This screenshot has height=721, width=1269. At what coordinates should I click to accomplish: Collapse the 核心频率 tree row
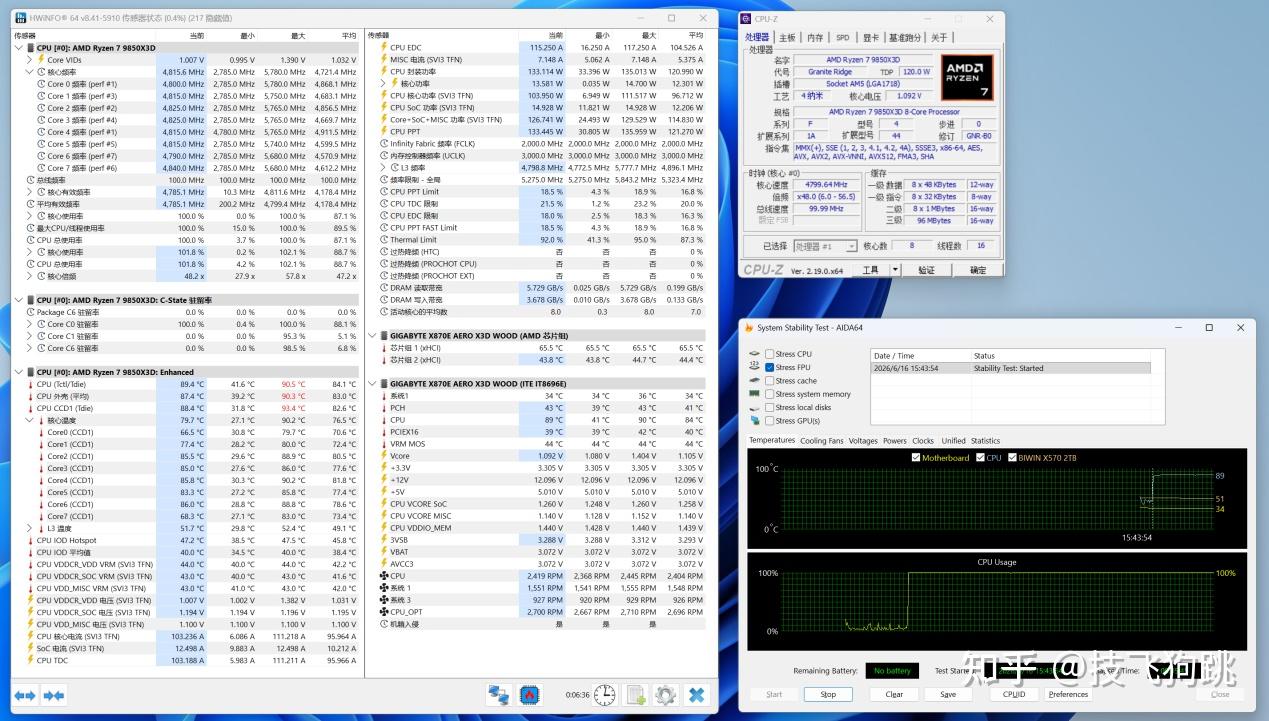click(30, 72)
